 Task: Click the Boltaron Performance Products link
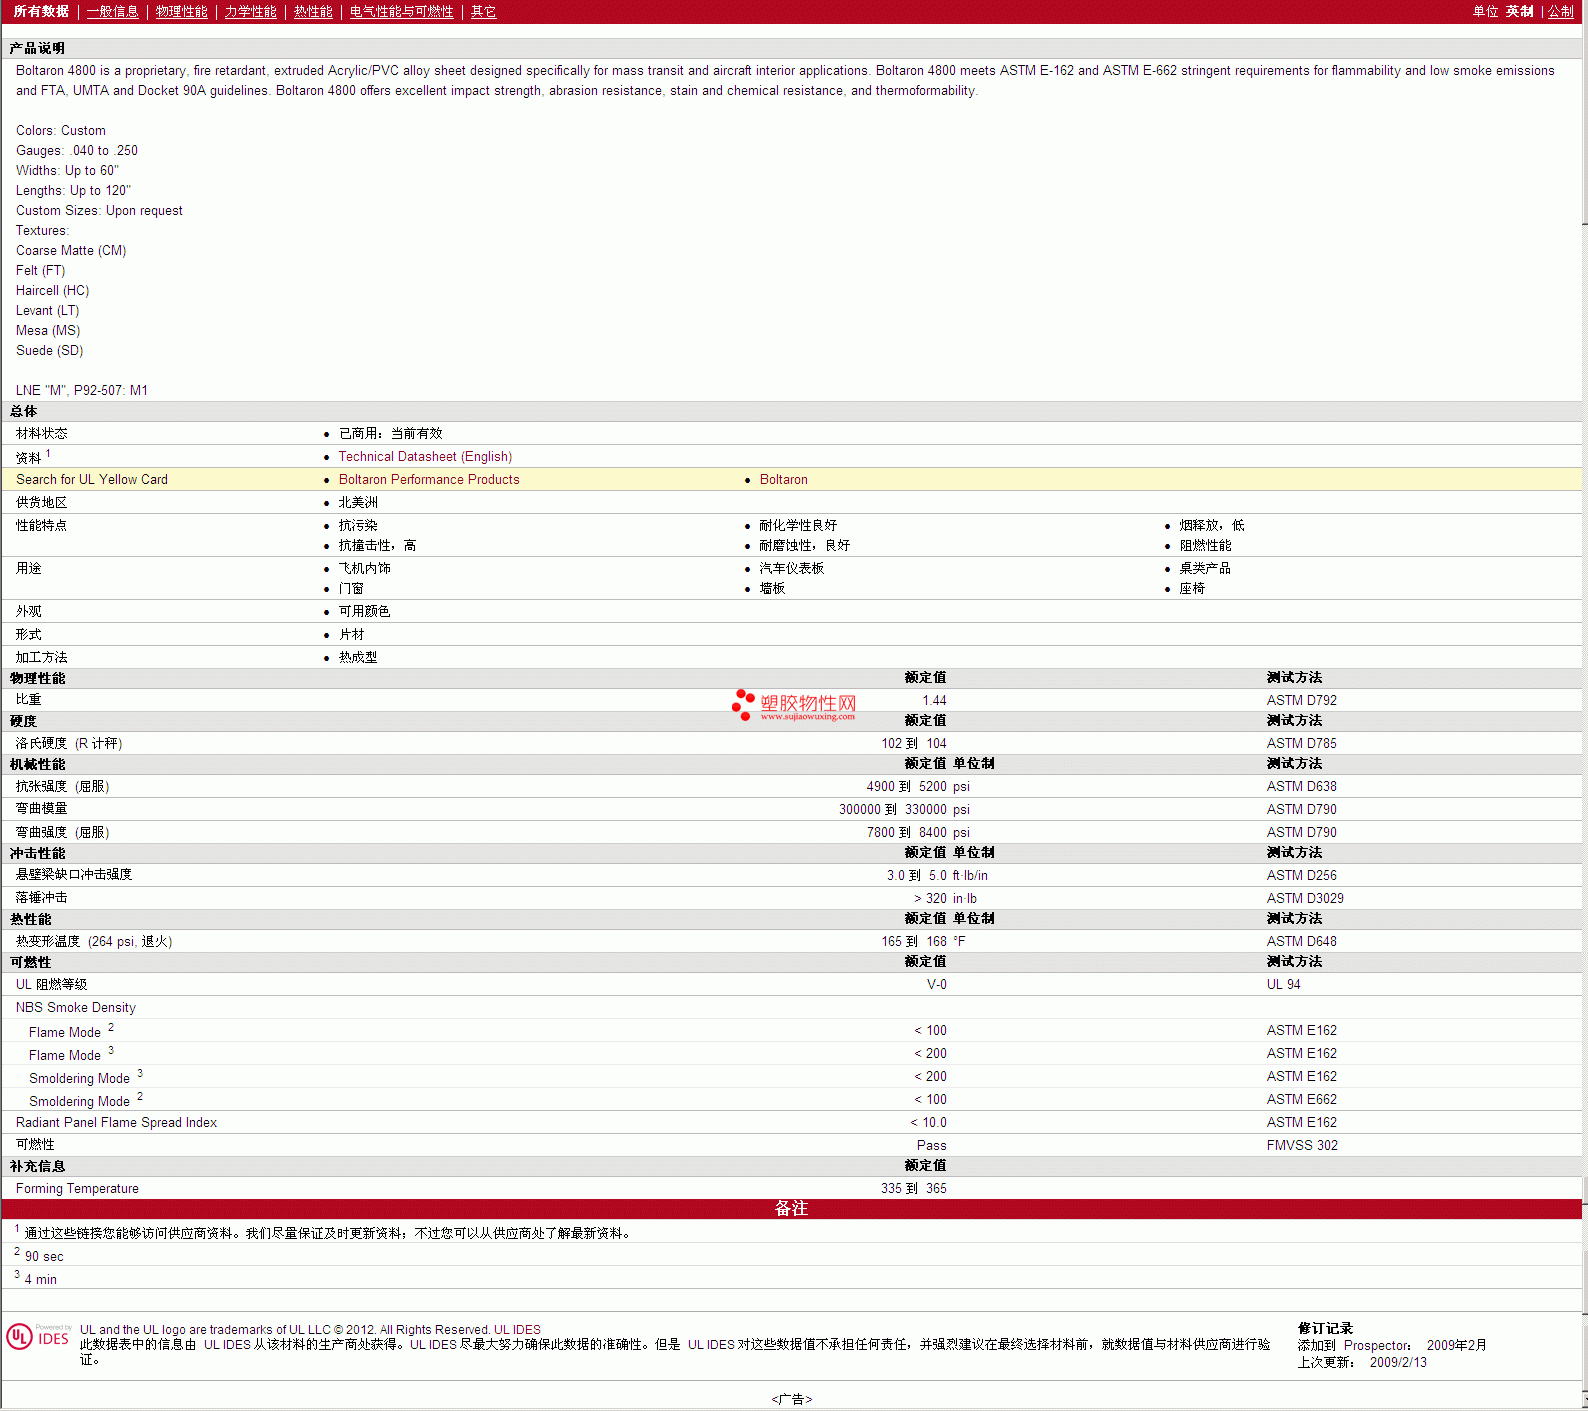[x=429, y=480]
